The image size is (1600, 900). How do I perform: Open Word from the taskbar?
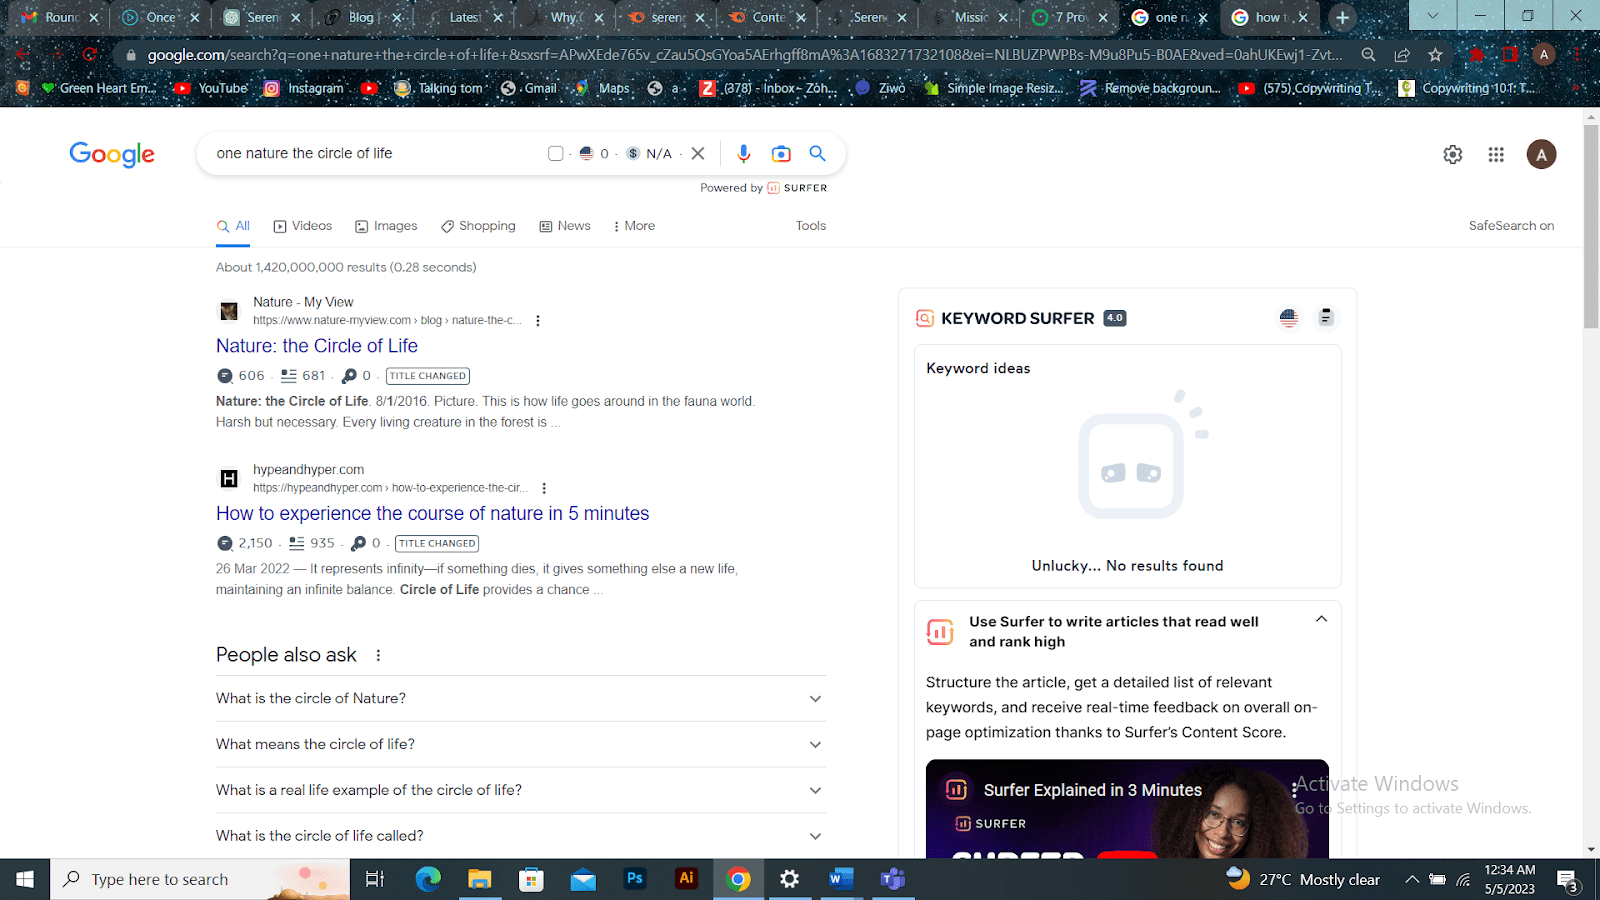841,879
